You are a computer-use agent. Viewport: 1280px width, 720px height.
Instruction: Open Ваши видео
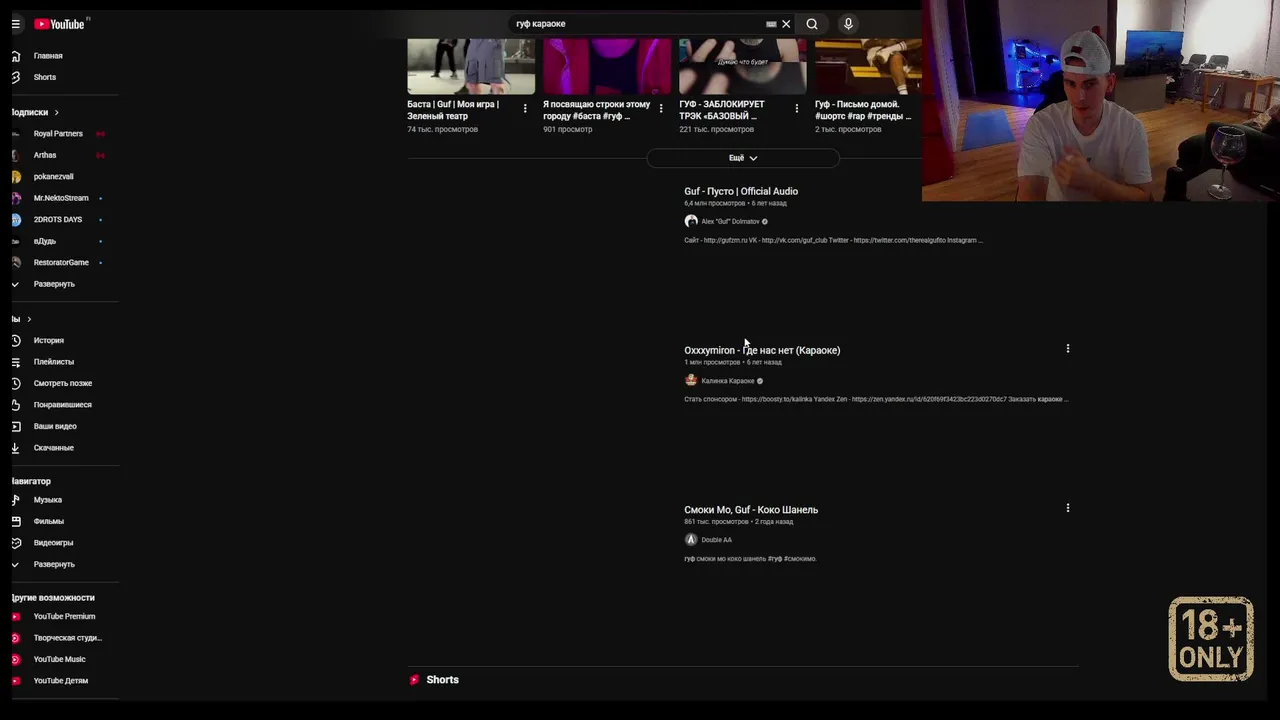point(55,426)
